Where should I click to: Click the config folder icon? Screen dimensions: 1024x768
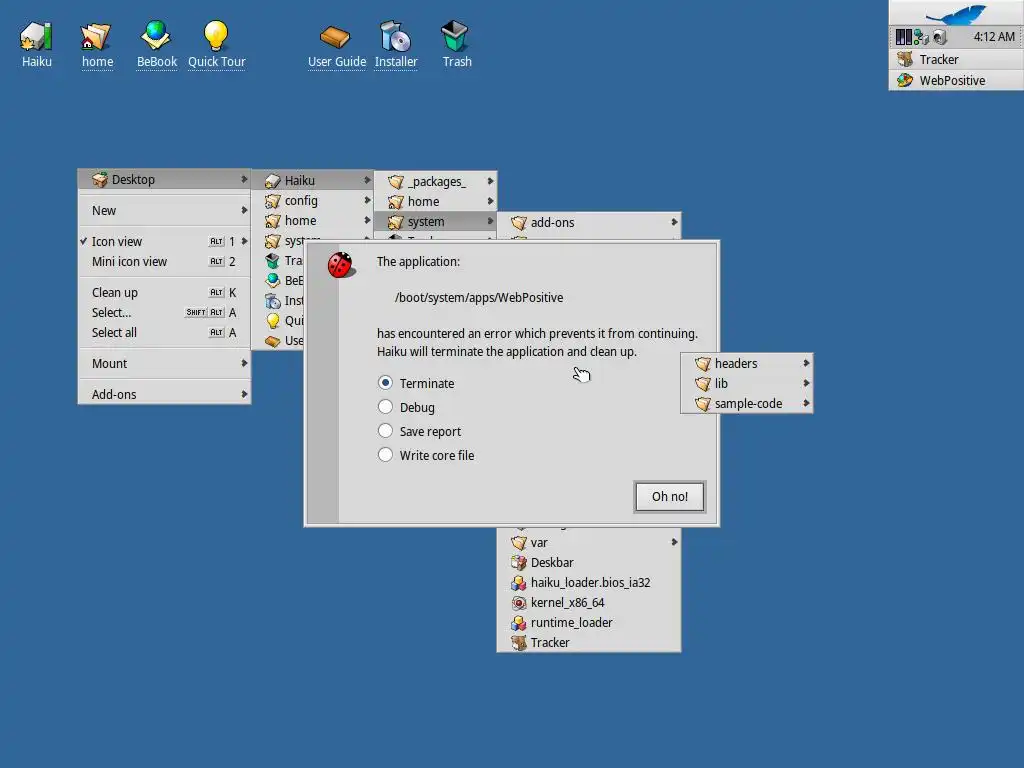(272, 200)
